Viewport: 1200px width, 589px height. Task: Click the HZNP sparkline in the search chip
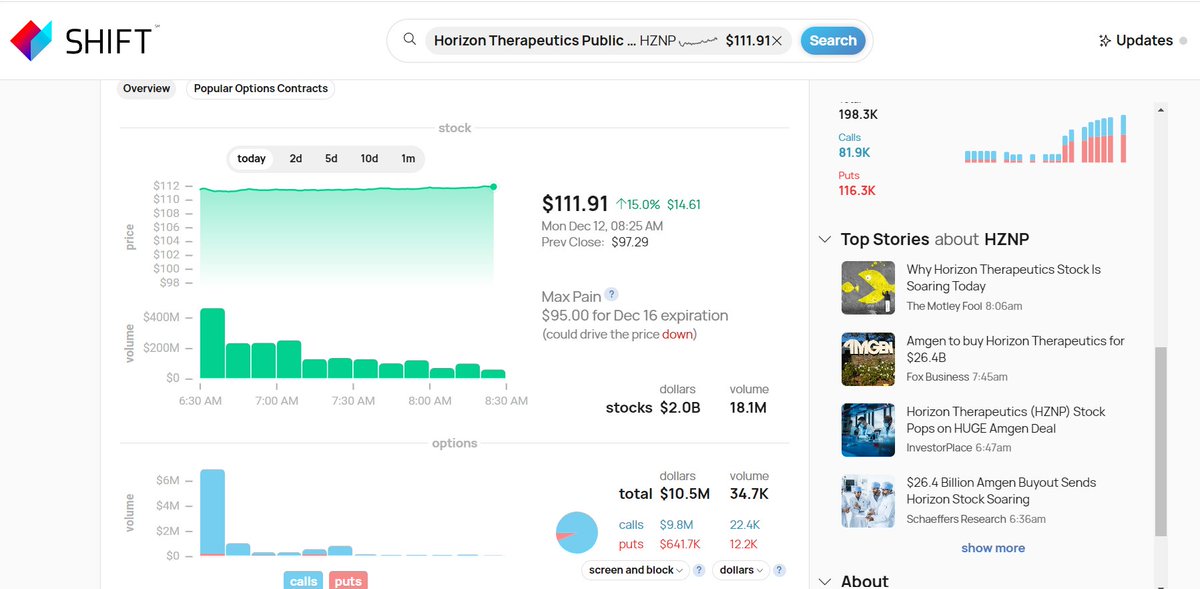699,41
